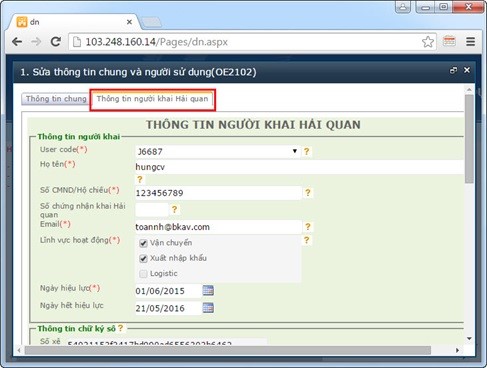Close the OE2102 dialog window

coord(467,70)
